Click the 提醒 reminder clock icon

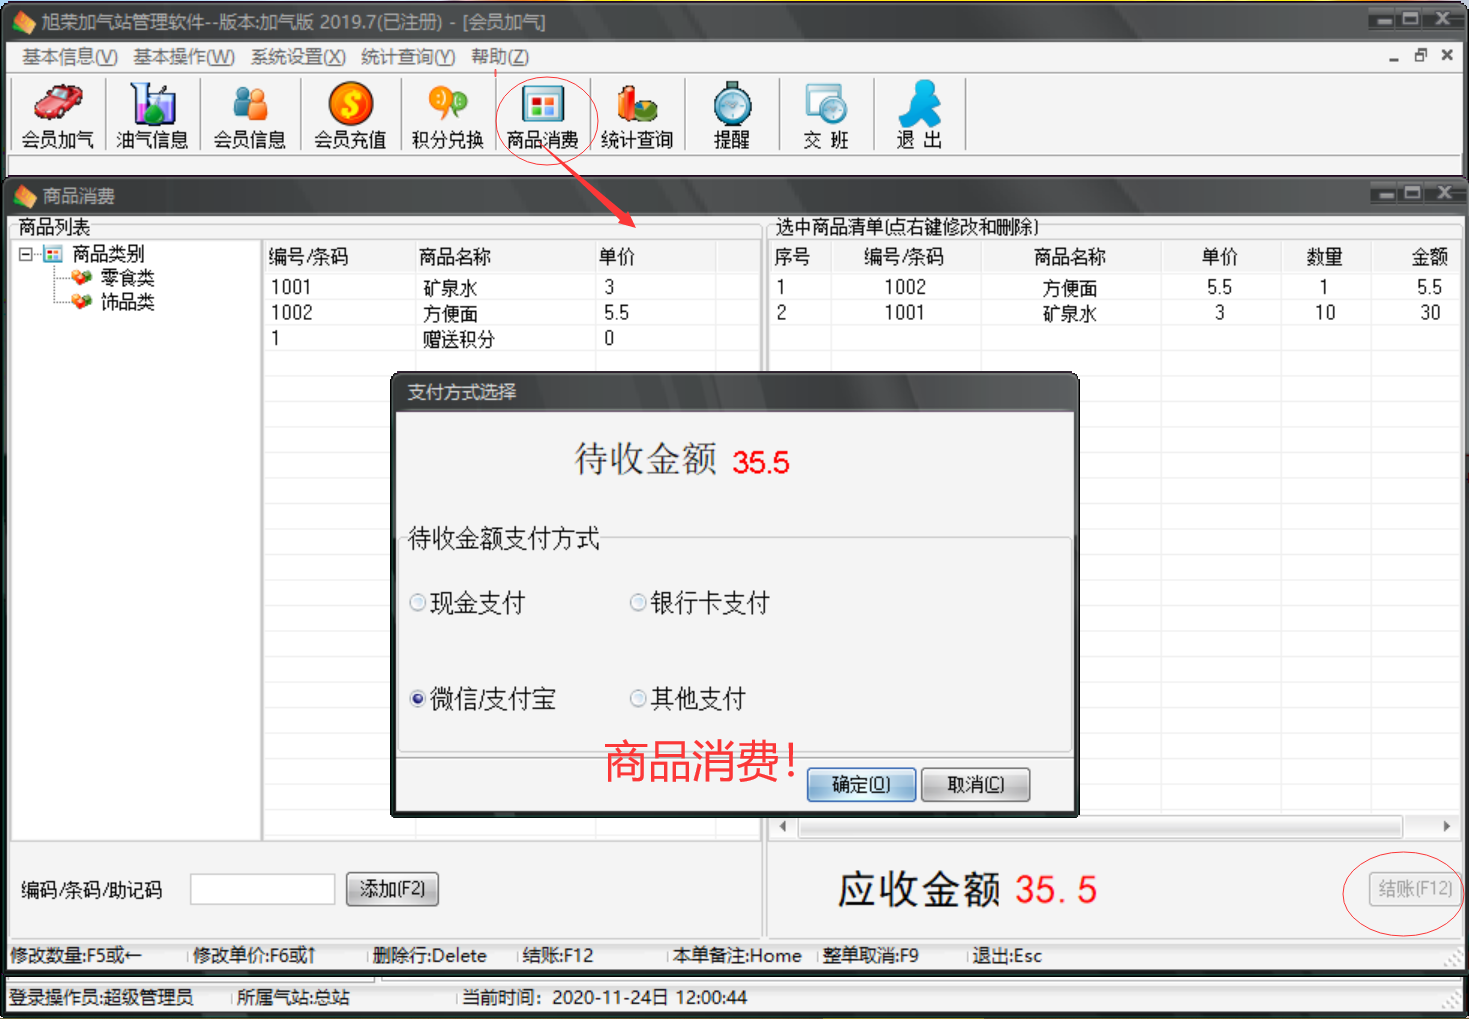pyautogui.click(x=731, y=113)
